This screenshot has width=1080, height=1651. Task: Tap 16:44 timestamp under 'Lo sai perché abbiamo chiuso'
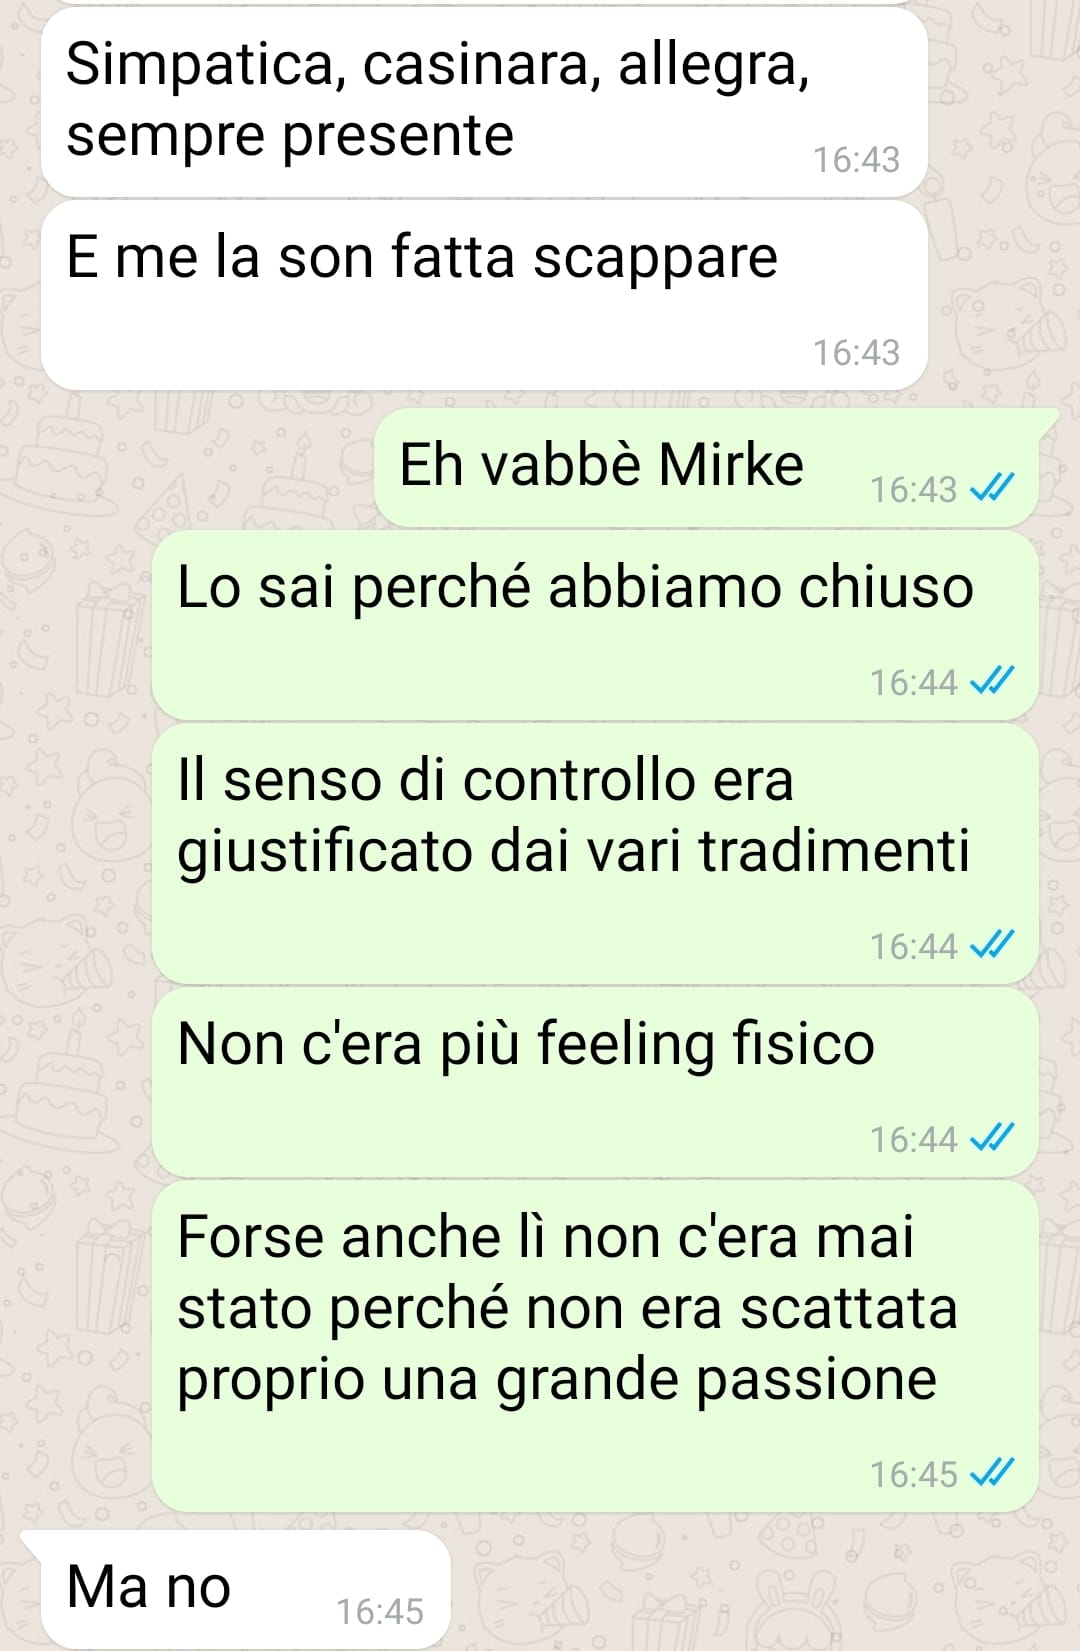coord(913,682)
